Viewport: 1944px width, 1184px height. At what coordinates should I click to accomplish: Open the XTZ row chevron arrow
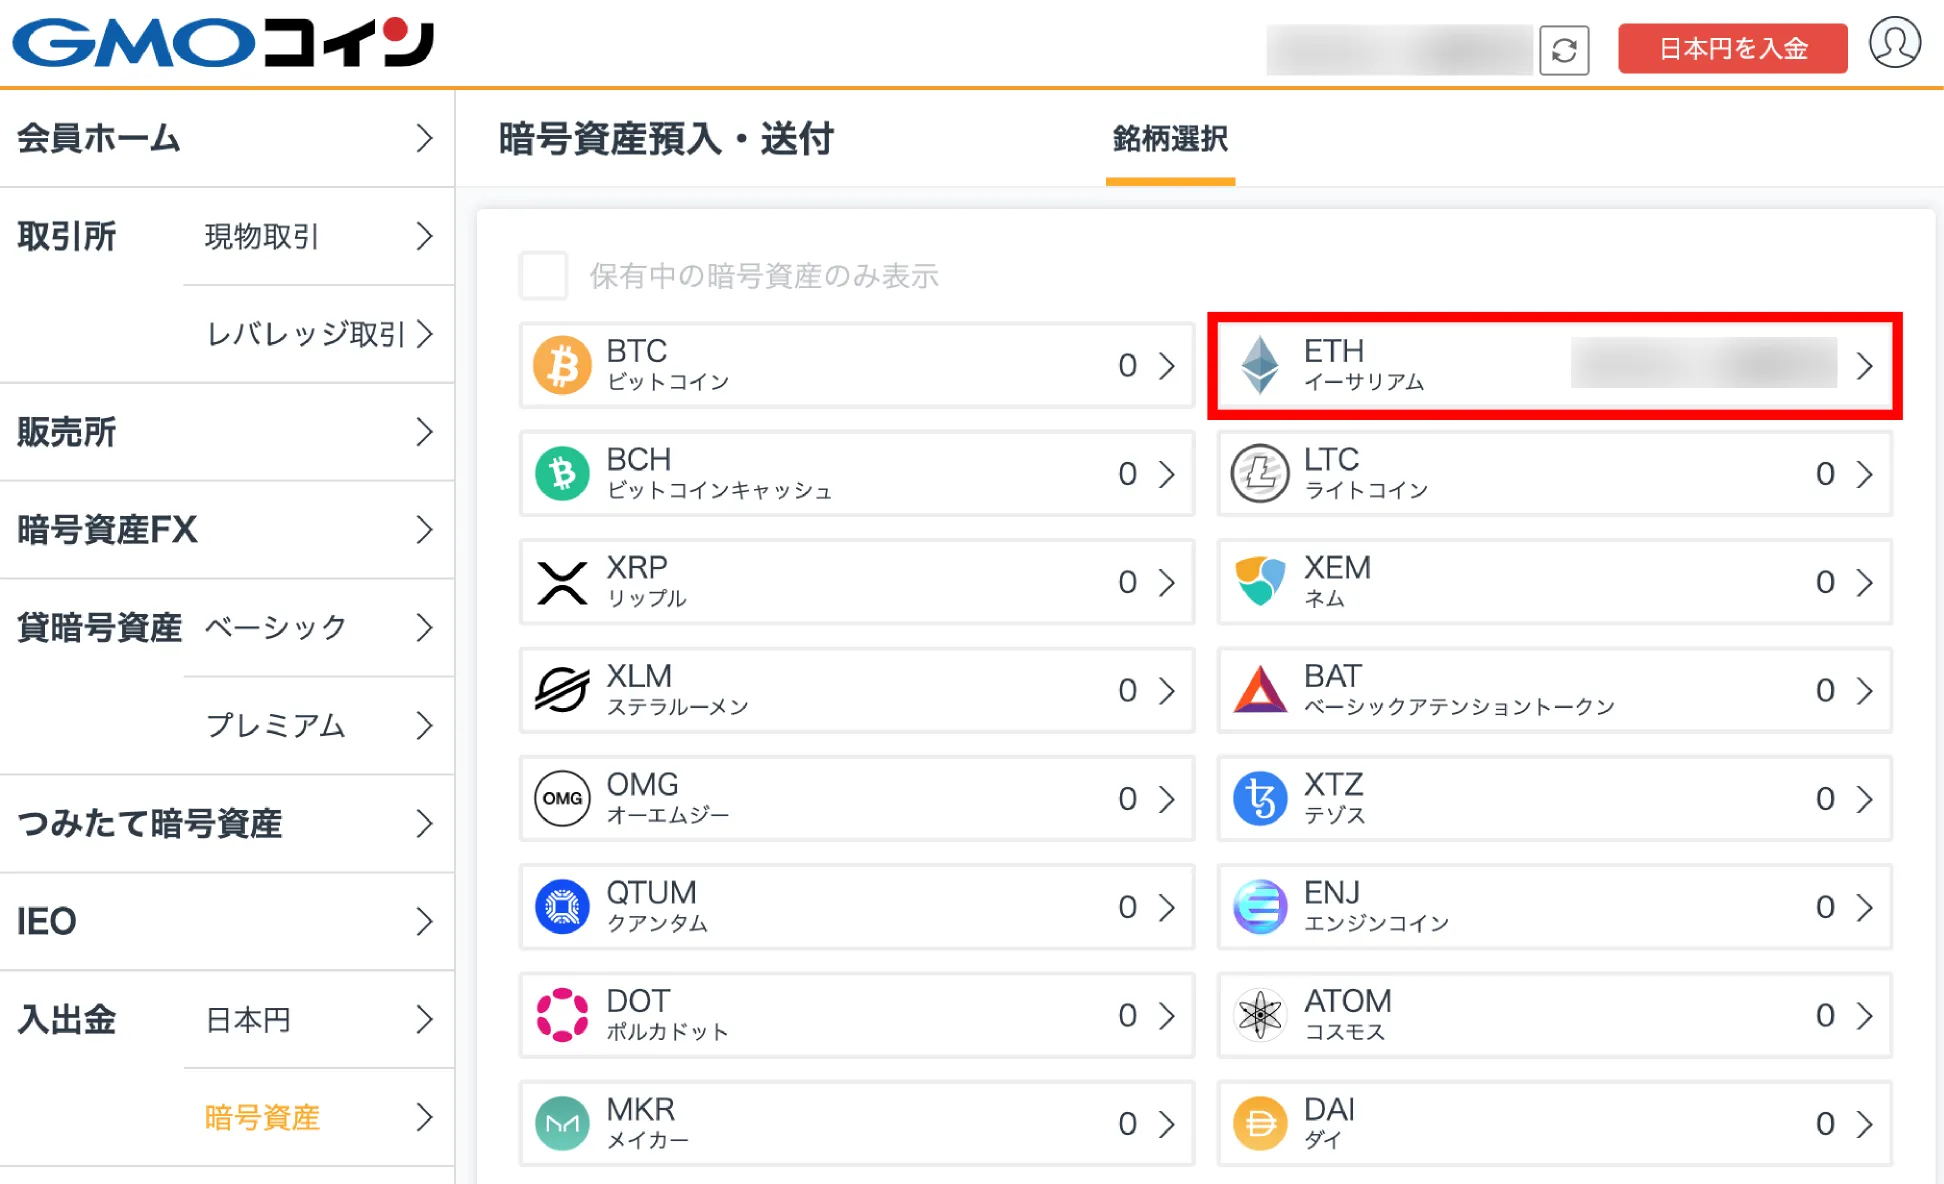coord(1864,798)
